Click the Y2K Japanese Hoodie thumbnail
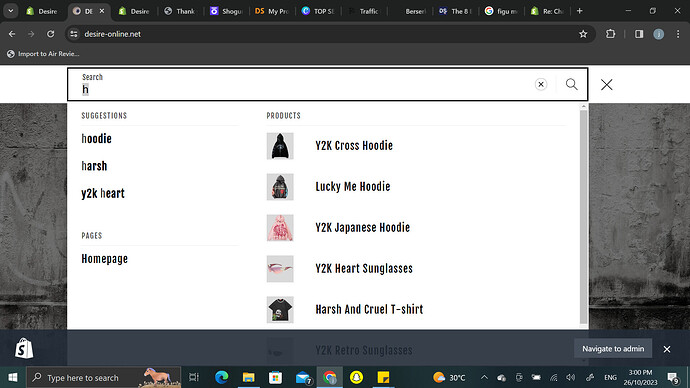Image resolution: width=690 pixels, height=388 pixels. point(280,228)
